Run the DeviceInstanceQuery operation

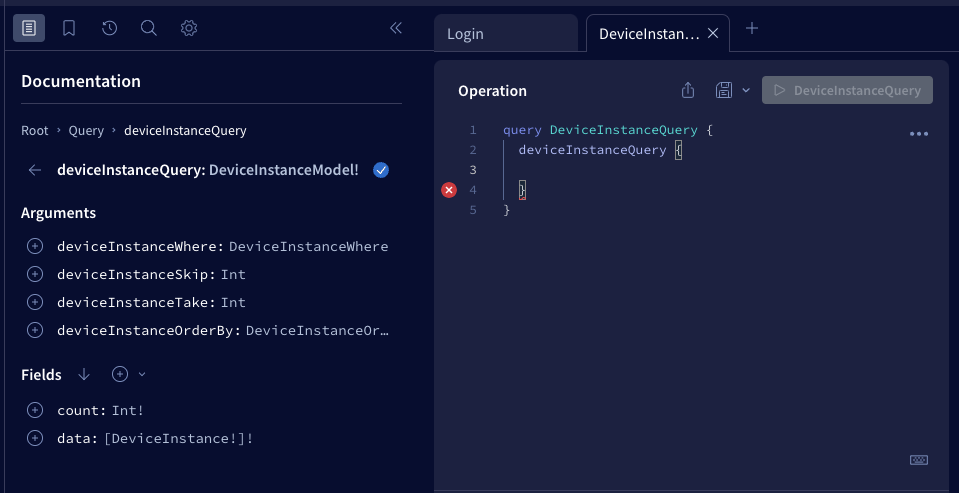(x=847, y=90)
